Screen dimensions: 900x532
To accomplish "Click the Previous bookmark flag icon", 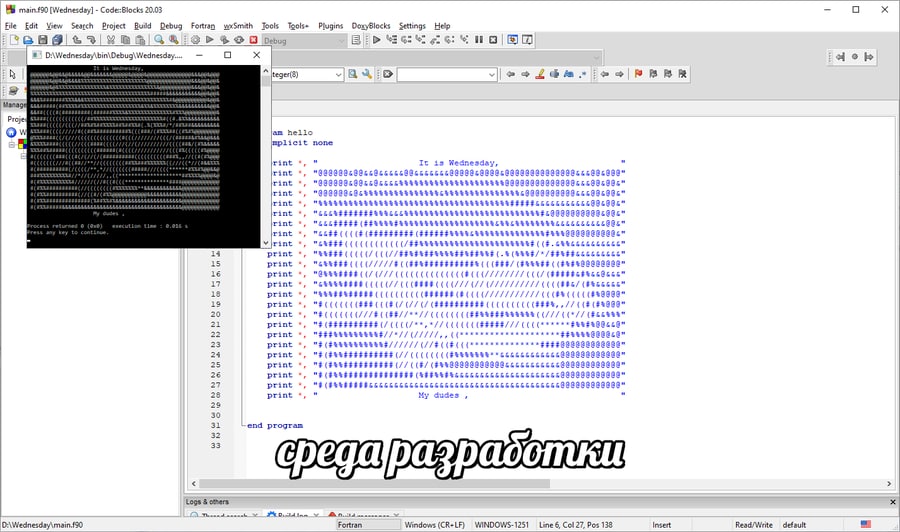I will click(x=653, y=74).
